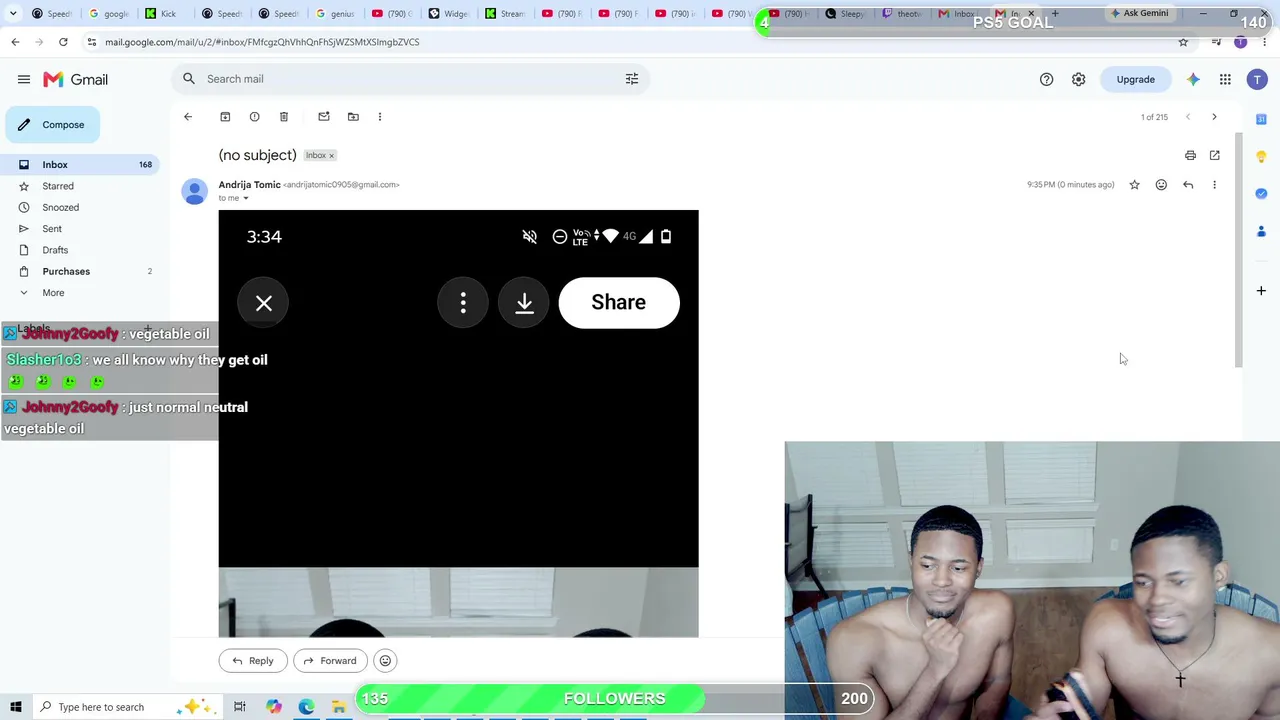Show search options filter
Screen dimensions: 1280x720
632,79
